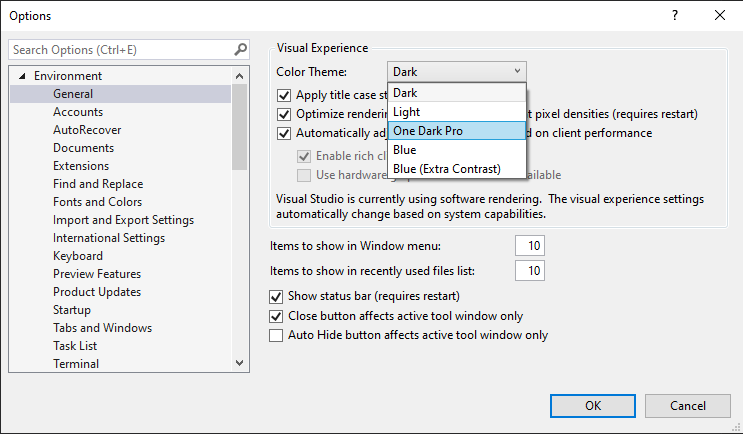This screenshot has width=743, height=434.
Task: Toggle Optimize rendering checkbox
Action: pos(284,114)
